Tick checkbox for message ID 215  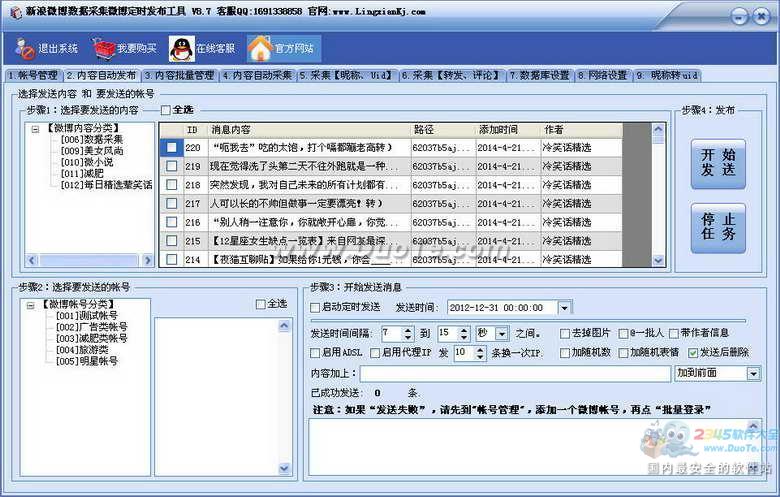[x=172, y=241]
